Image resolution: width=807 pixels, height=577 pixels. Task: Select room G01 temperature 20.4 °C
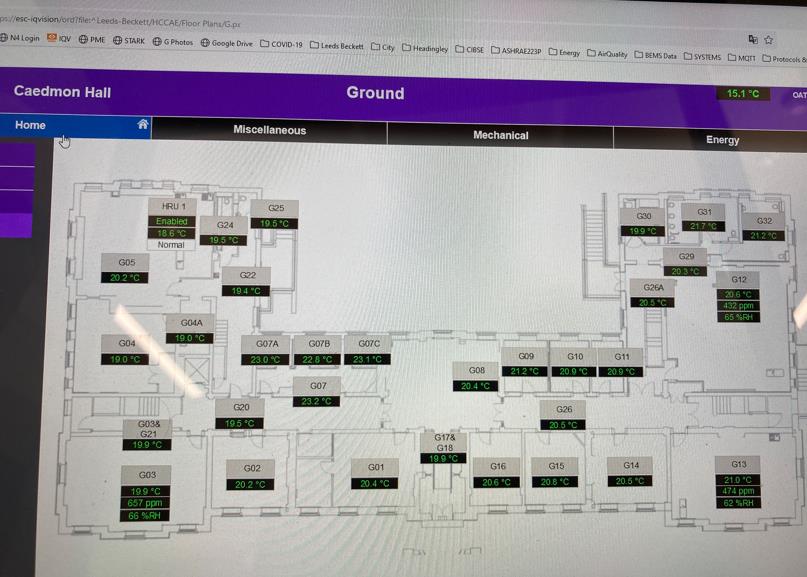click(374, 483)
